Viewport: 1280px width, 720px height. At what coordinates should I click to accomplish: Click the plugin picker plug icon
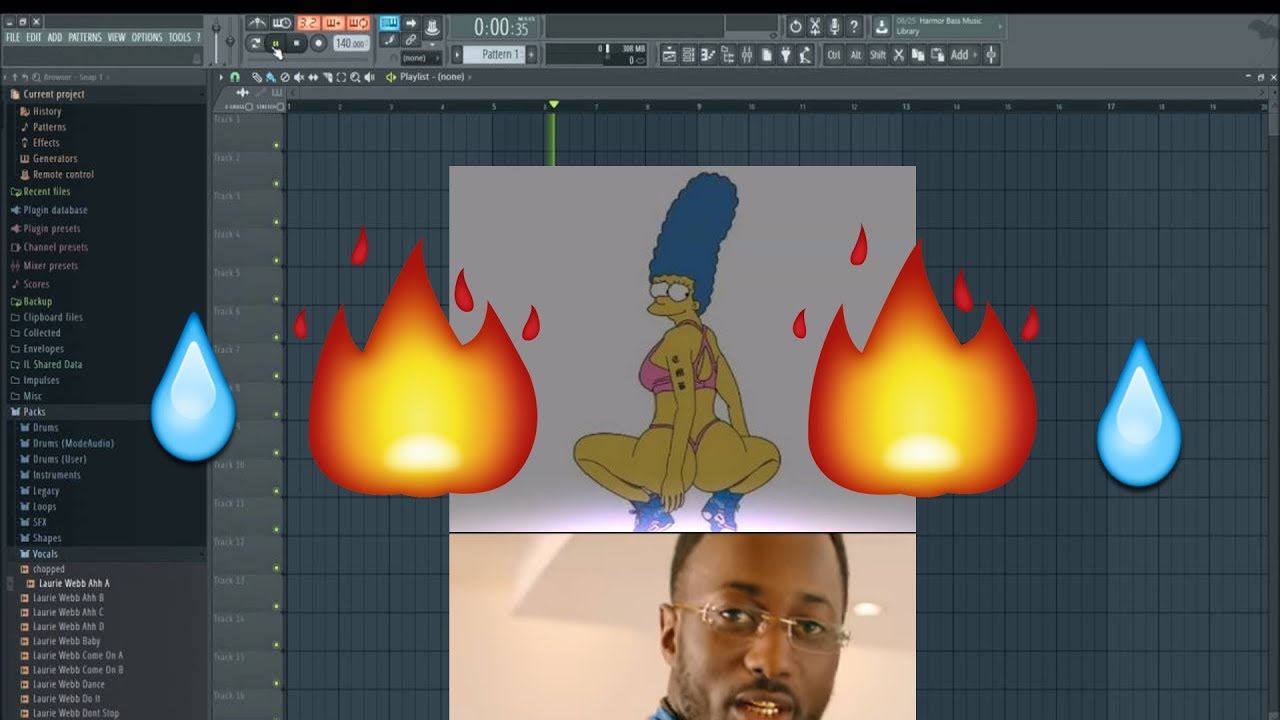click(785, 55)
